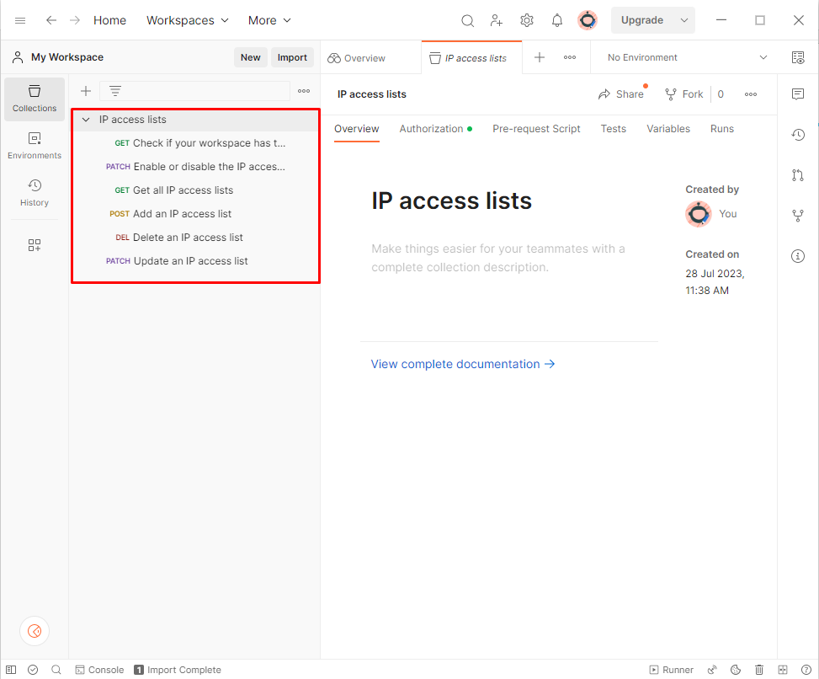Switch to the Authorization tab
Viewport: 819px width, 679px height.
[x=431, y=129]
